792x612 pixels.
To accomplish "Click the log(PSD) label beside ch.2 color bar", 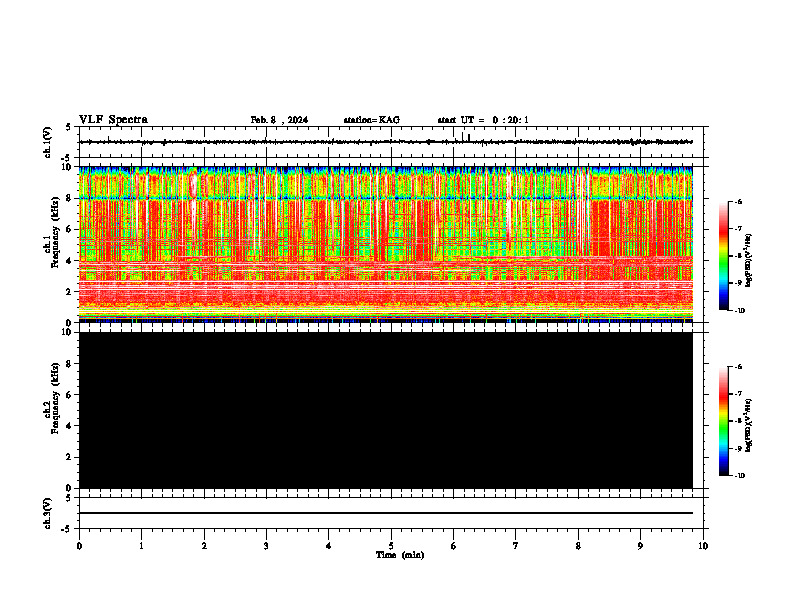I will (749, 426).
